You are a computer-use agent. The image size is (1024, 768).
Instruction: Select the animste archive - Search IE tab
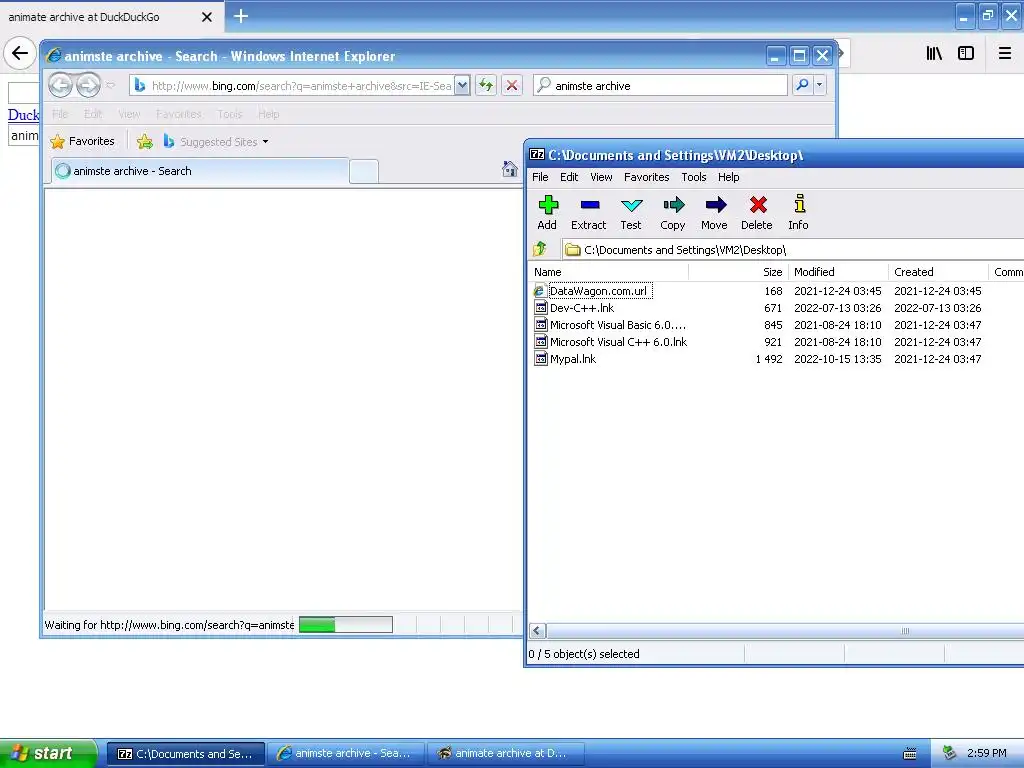point(200,171)
